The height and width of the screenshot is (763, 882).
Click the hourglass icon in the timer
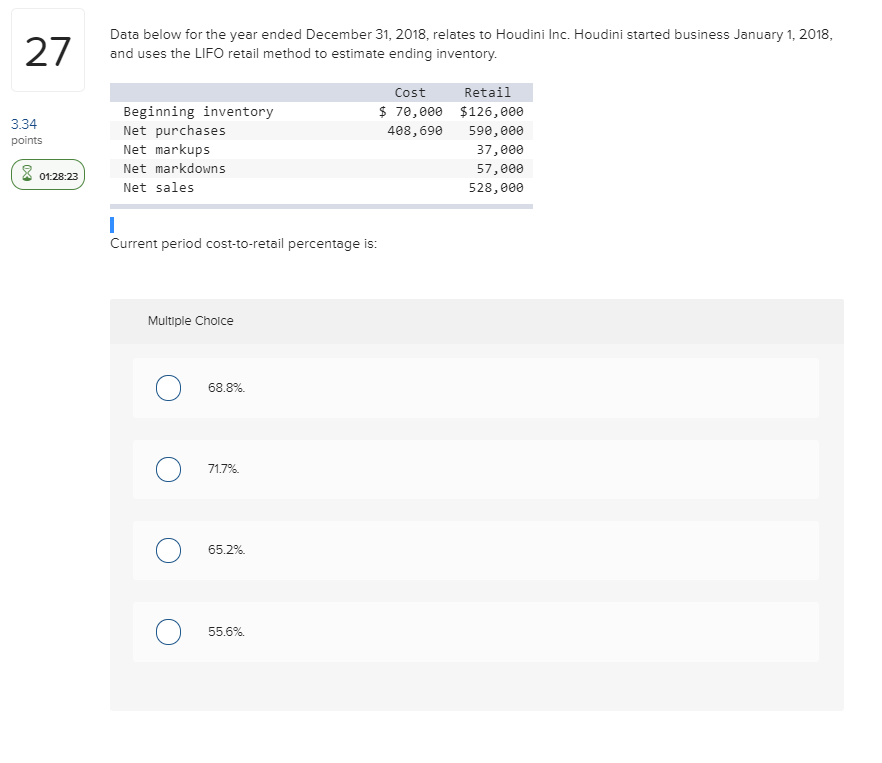point(28,176)
